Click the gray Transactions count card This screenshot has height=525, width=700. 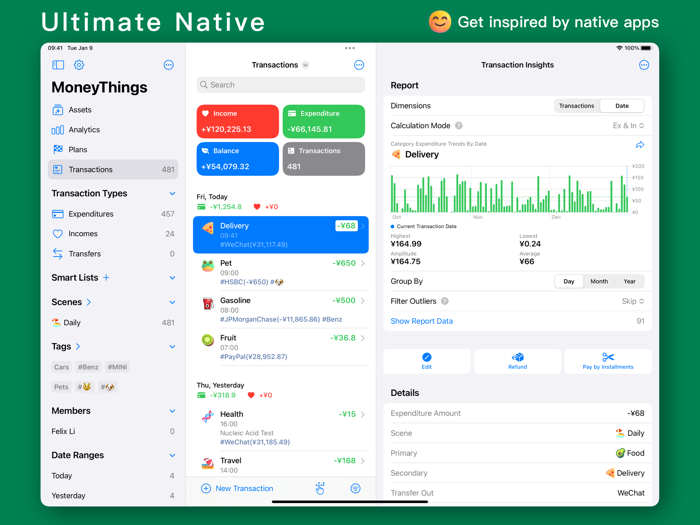point(324,159)
